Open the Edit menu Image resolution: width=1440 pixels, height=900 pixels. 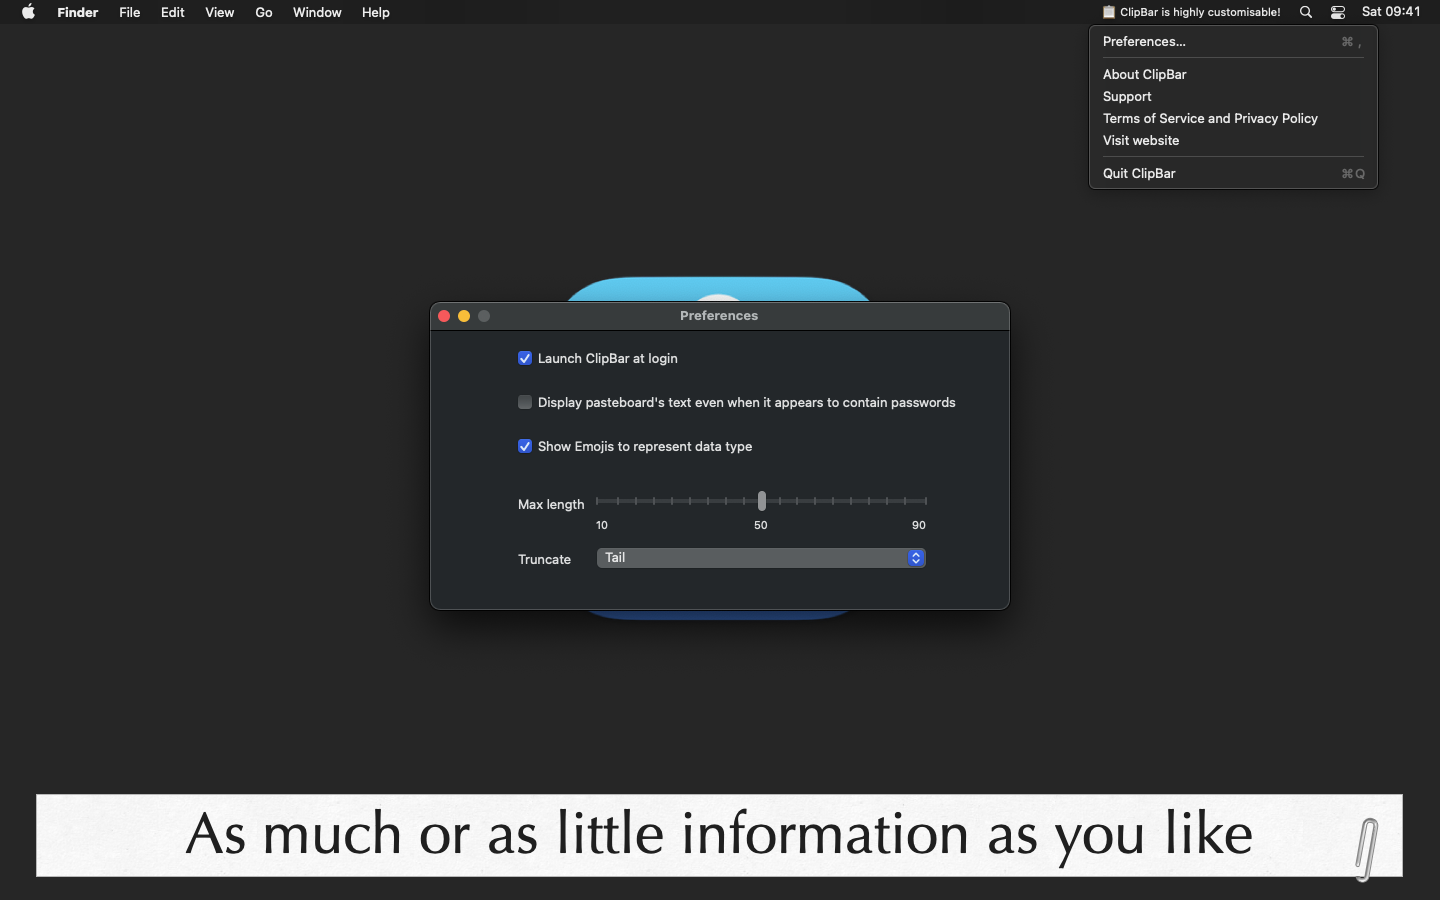point(173,12)
